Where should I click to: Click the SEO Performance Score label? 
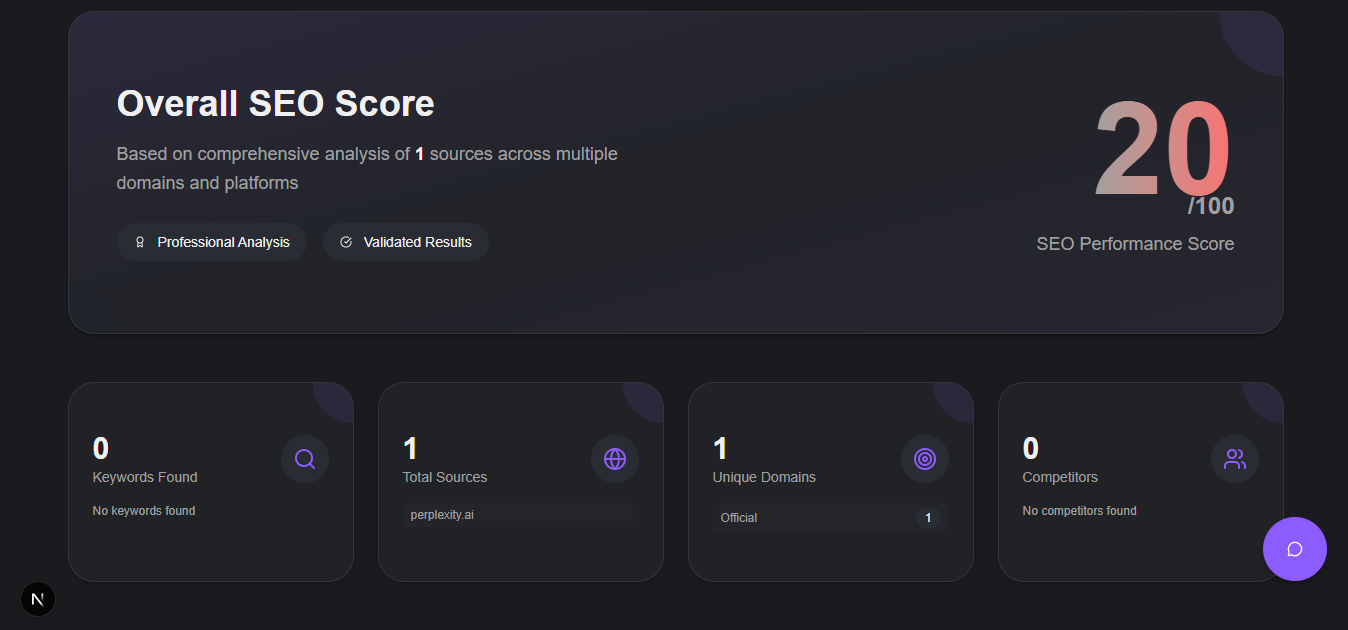click(x=1135, y=243)
